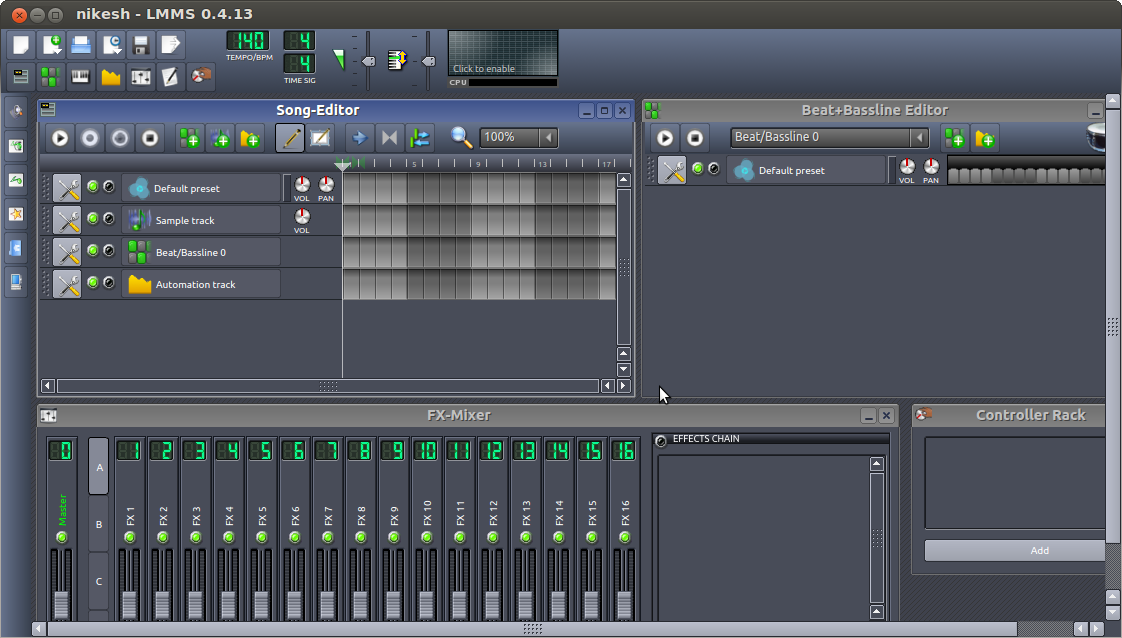This screenshot has width=1122, height=638.
Task: Open the zoom level selector in Song-Editor
Action: 519,137
